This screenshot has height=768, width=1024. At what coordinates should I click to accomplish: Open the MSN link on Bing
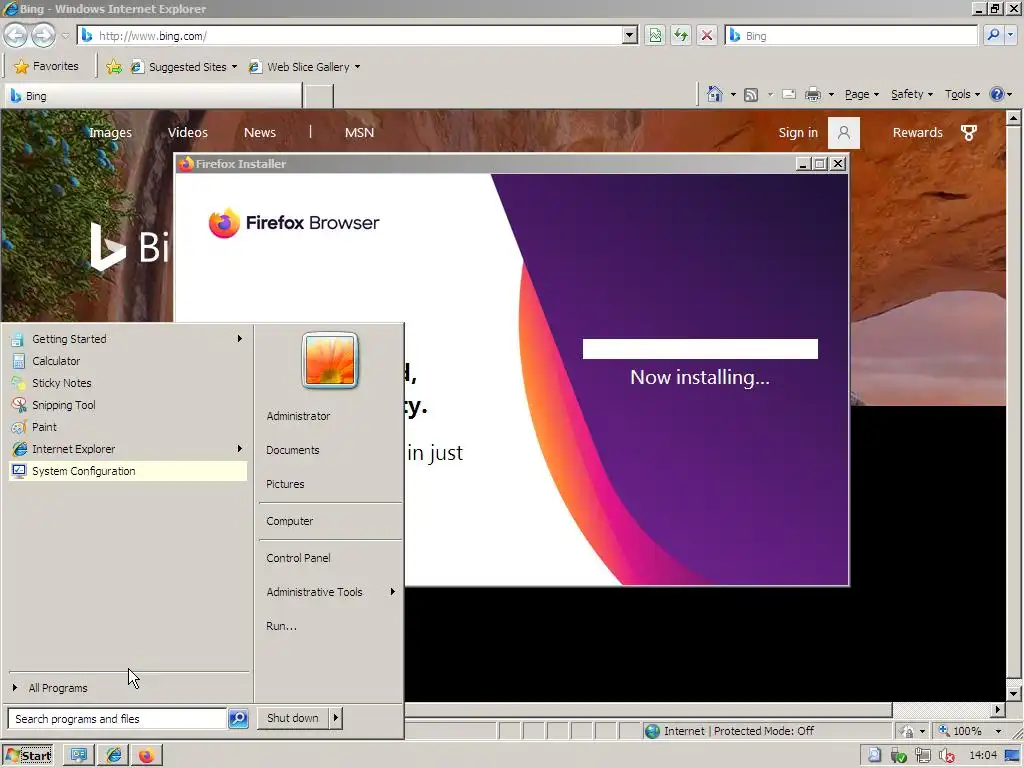[x=359, y=133]
